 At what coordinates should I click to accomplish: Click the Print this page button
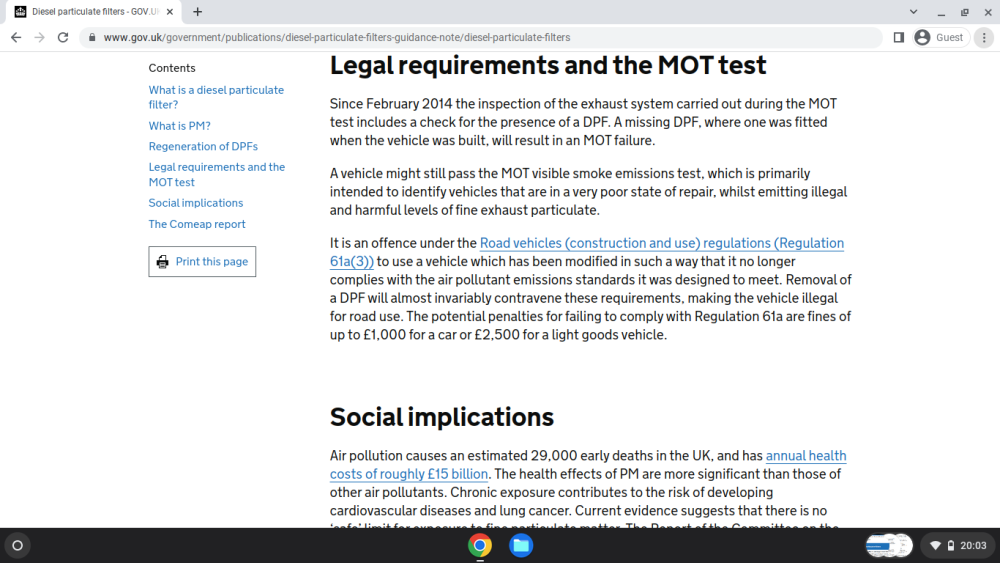(x=202, y=261)
